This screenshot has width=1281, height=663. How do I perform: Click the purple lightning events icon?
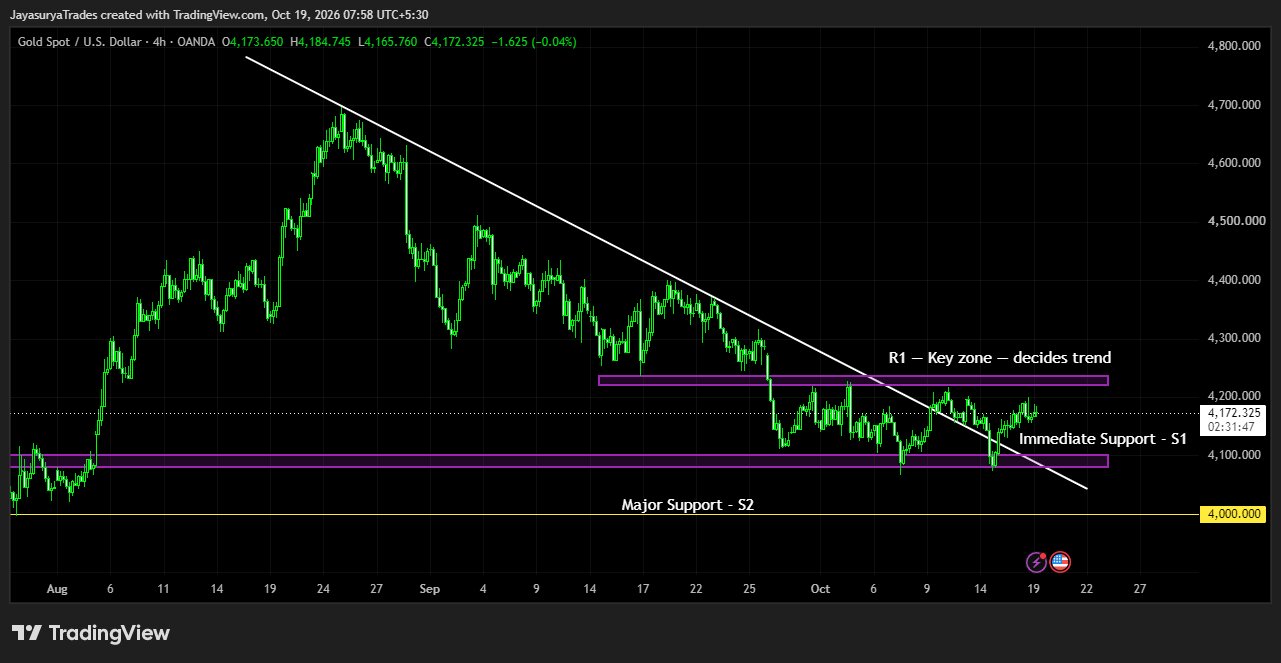[x=1036, y=562]
